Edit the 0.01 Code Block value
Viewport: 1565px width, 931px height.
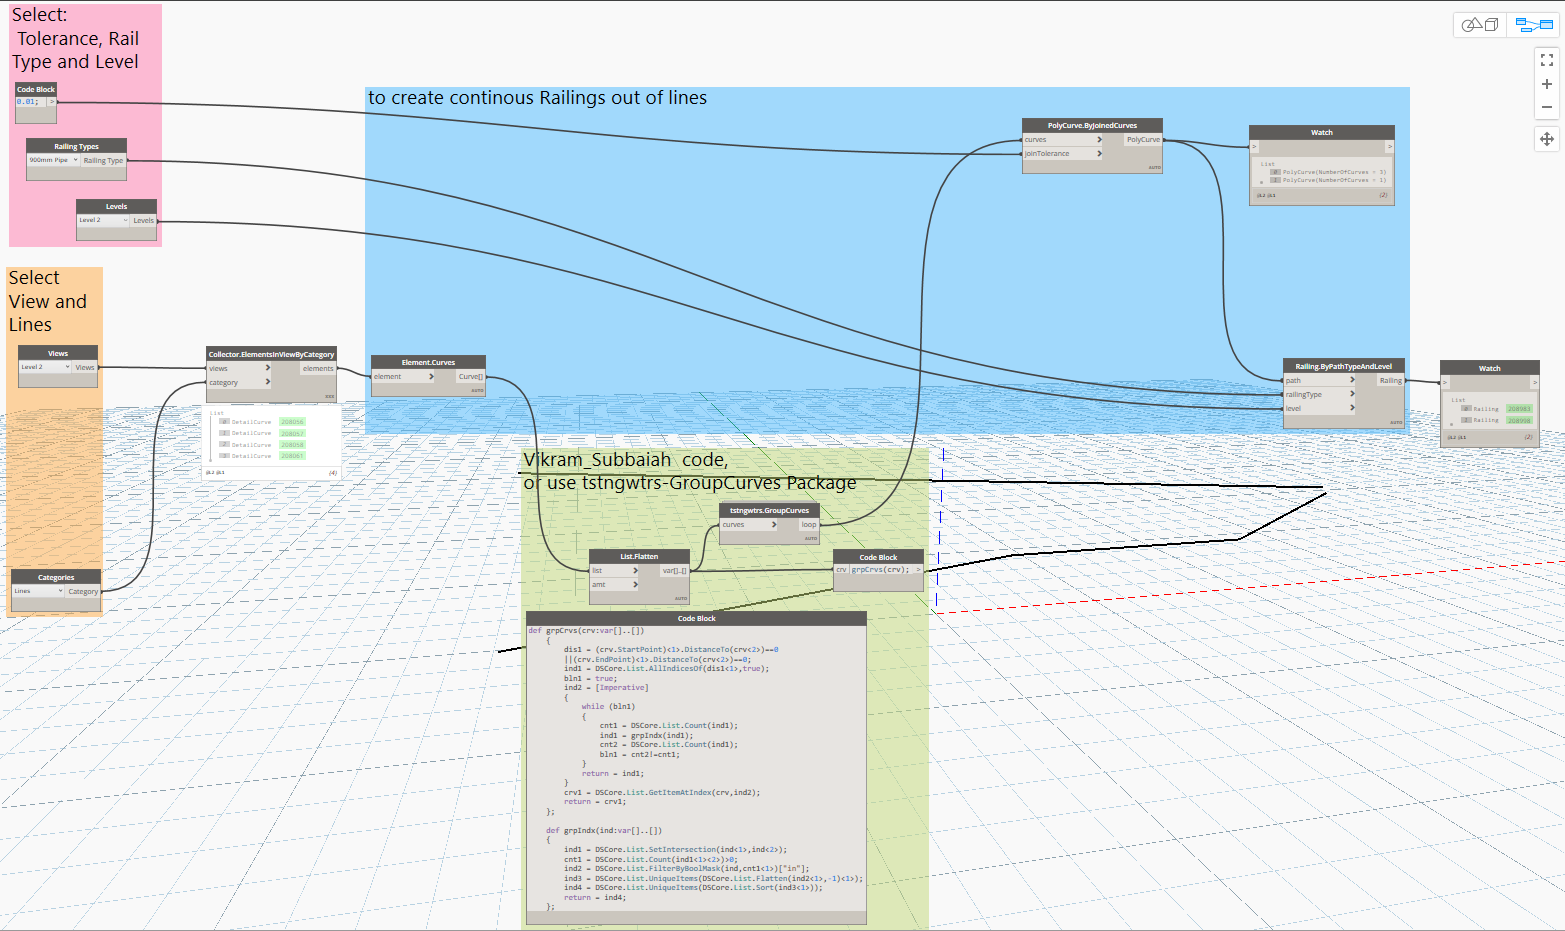tap(28, 102)
